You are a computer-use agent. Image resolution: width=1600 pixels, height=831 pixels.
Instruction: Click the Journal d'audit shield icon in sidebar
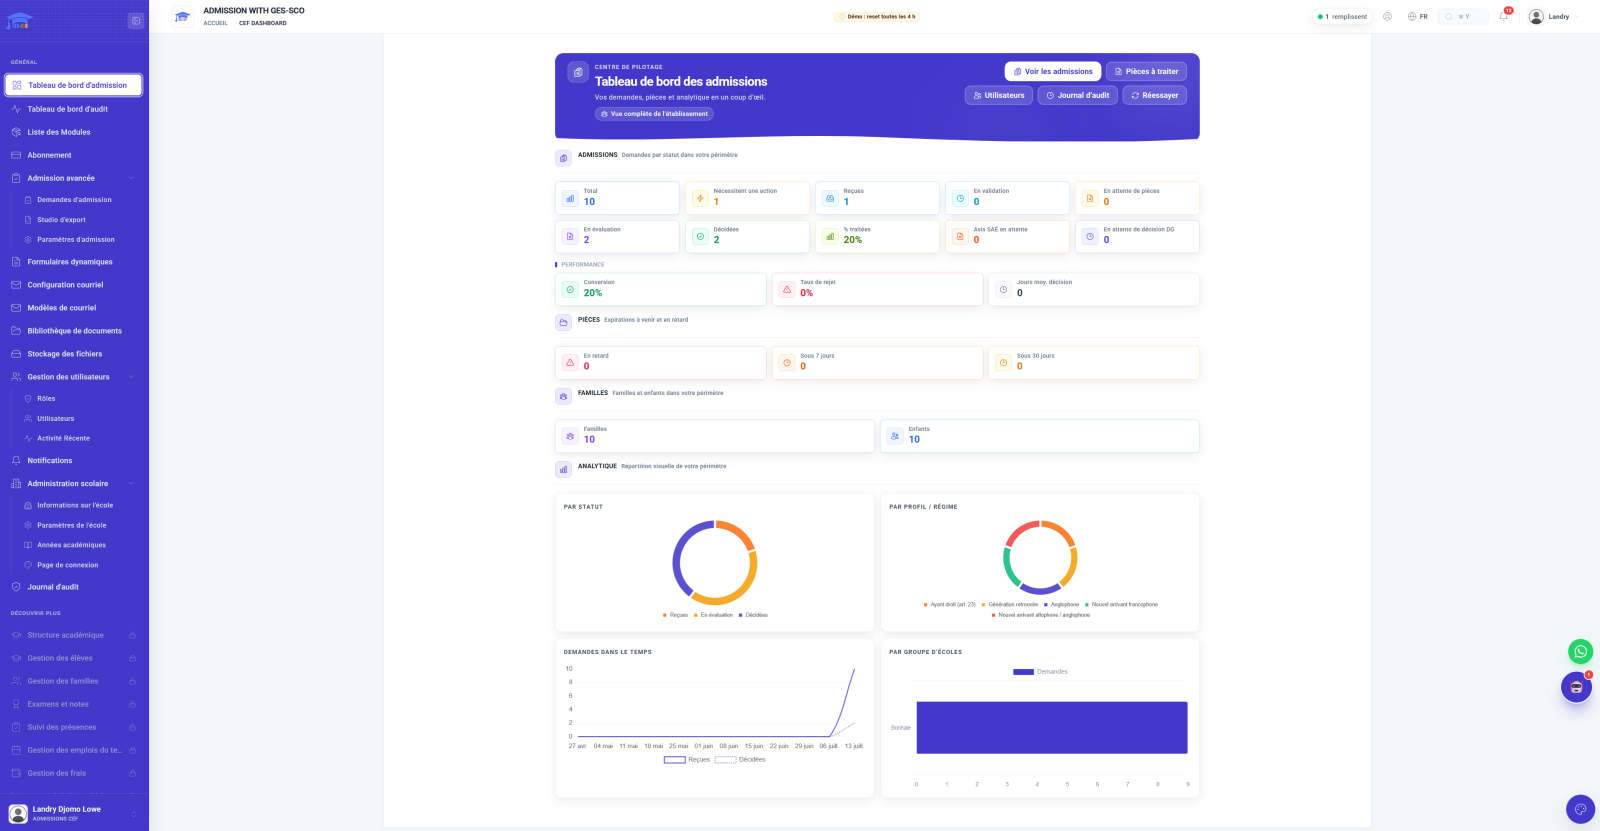16,587
